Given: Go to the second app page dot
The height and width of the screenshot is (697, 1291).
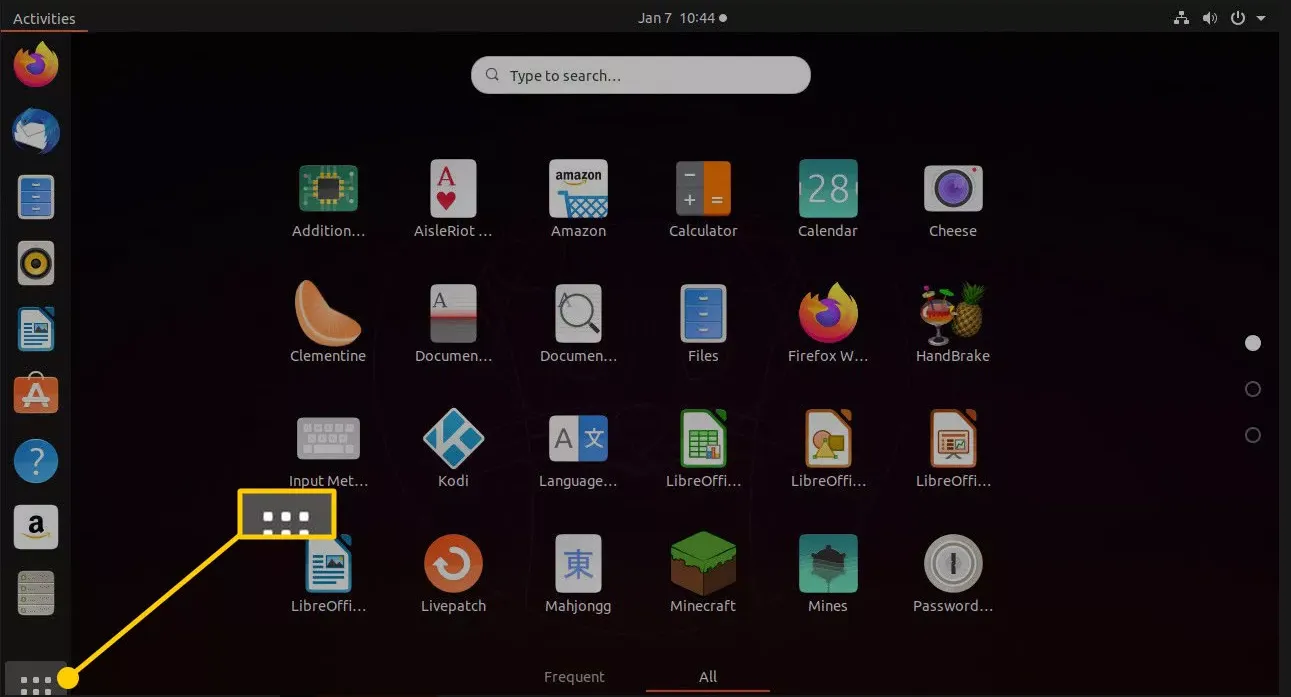Looking at the screenshot, I should point(1253,389).
